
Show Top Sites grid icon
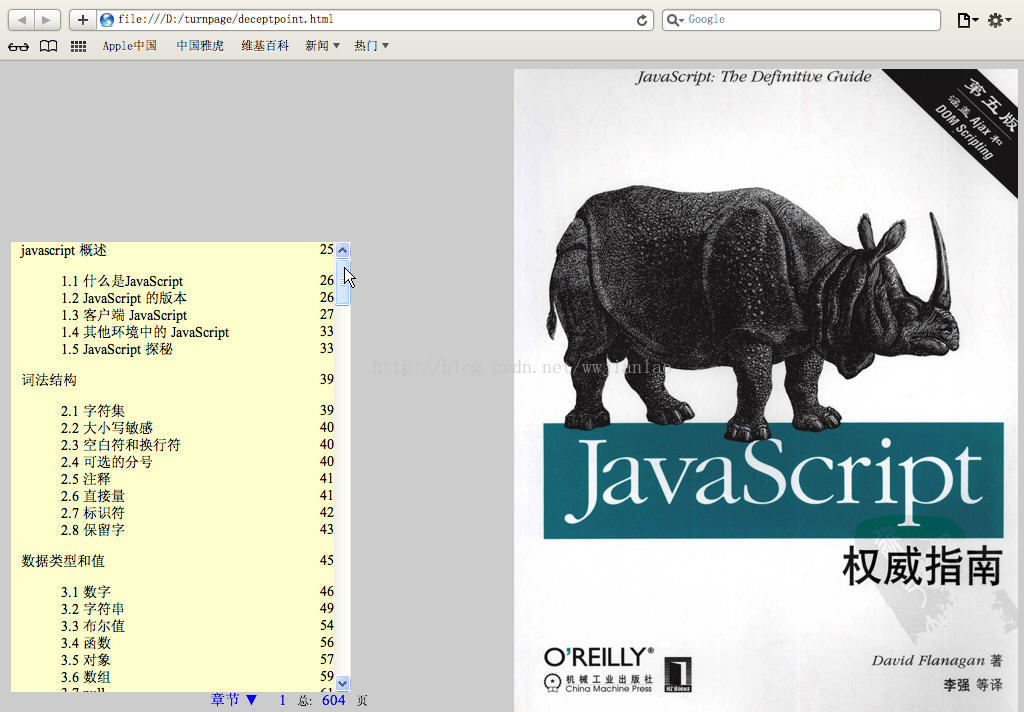pyautogui.click(x=78, y=46)
